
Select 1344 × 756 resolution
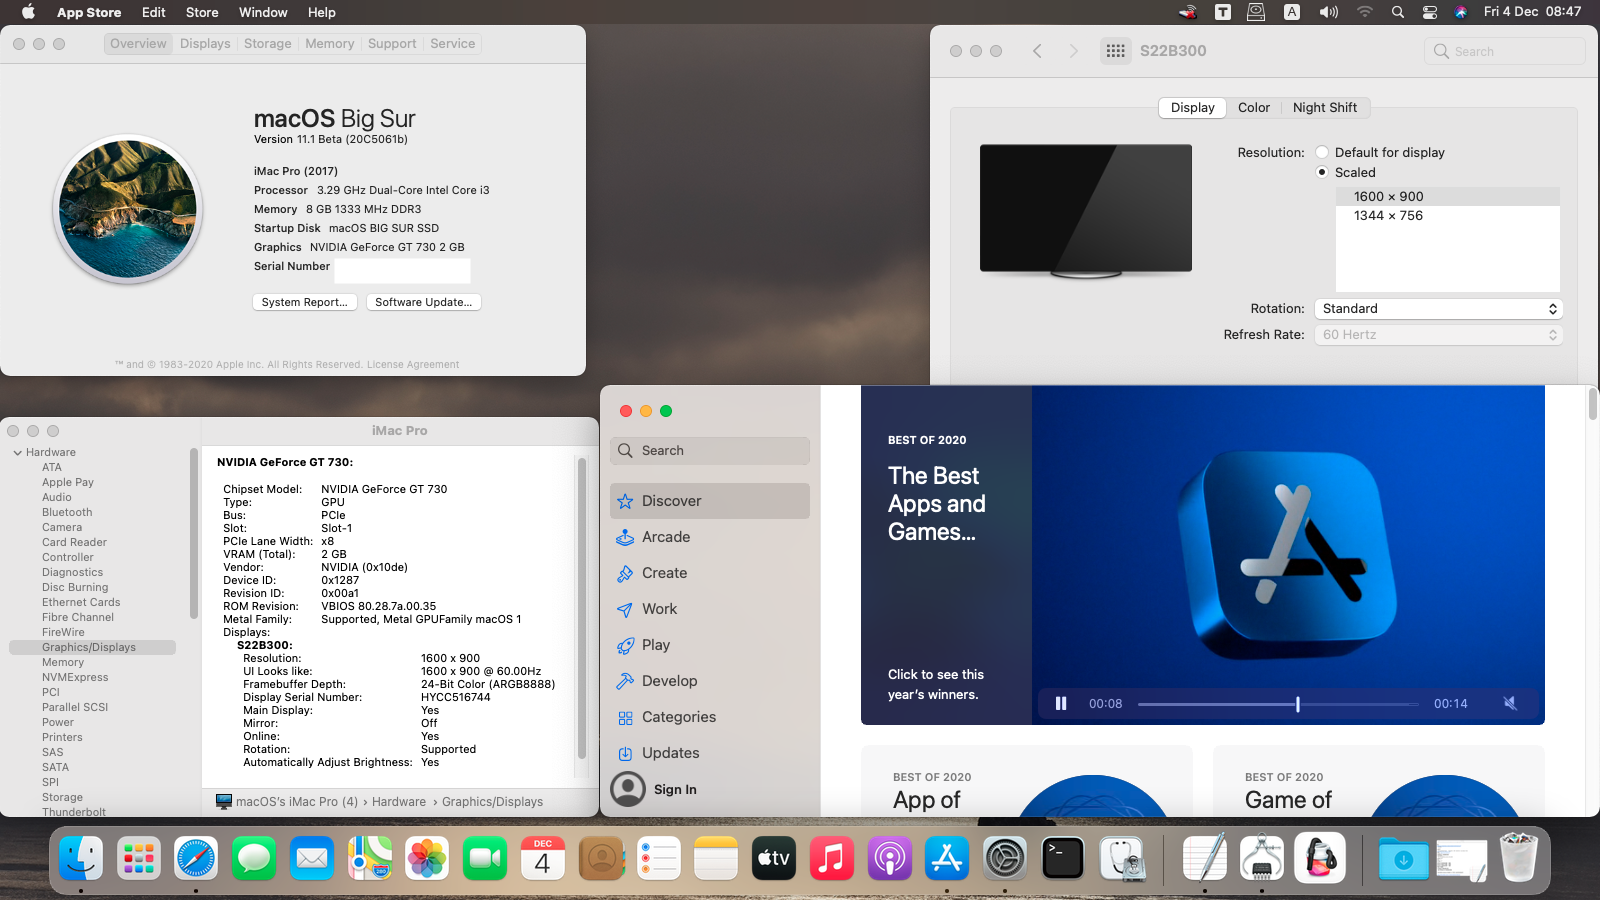click(1448, 216)
